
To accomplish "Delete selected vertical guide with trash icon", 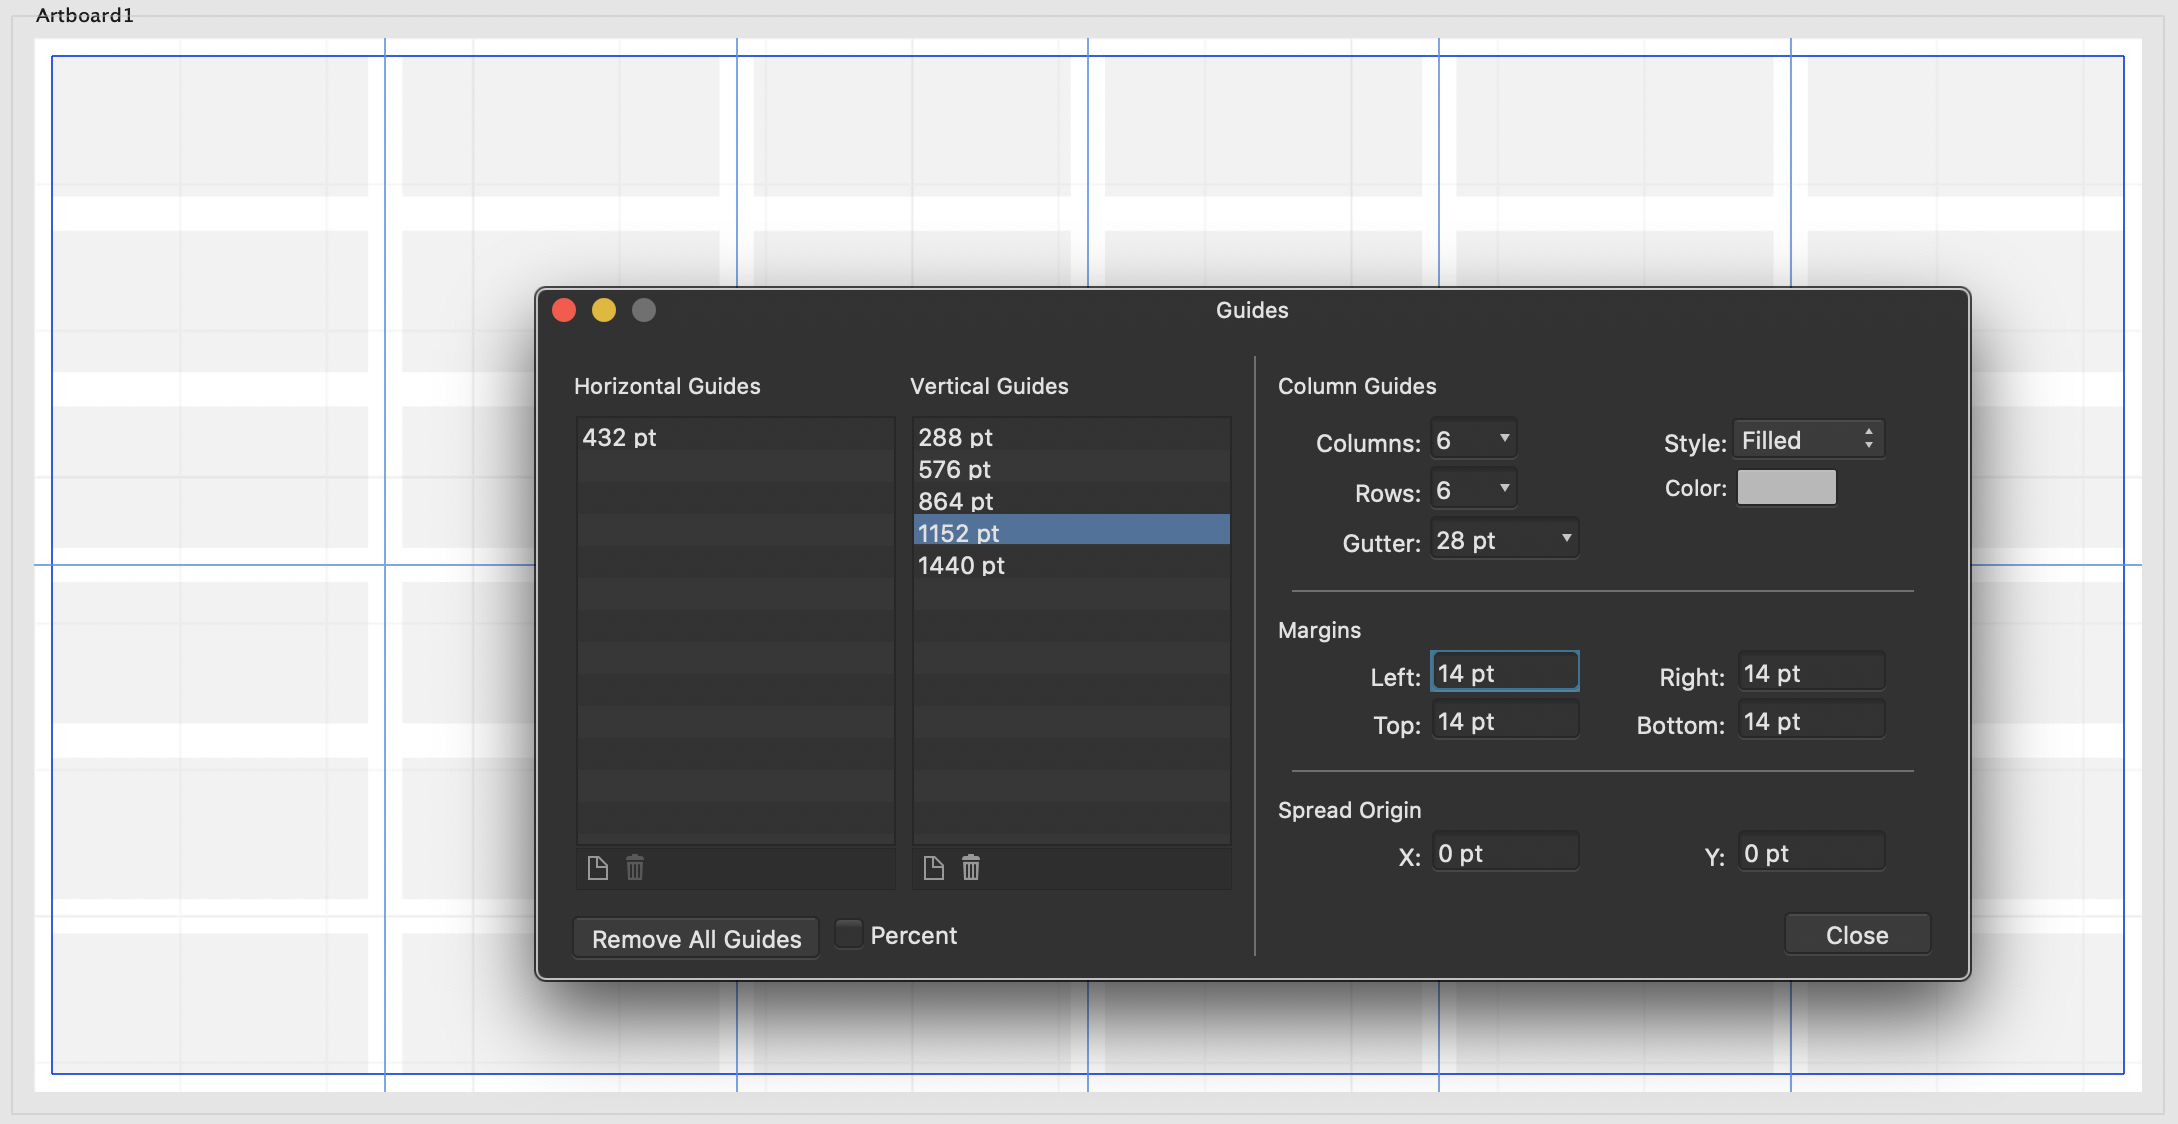I will [971, 868].
